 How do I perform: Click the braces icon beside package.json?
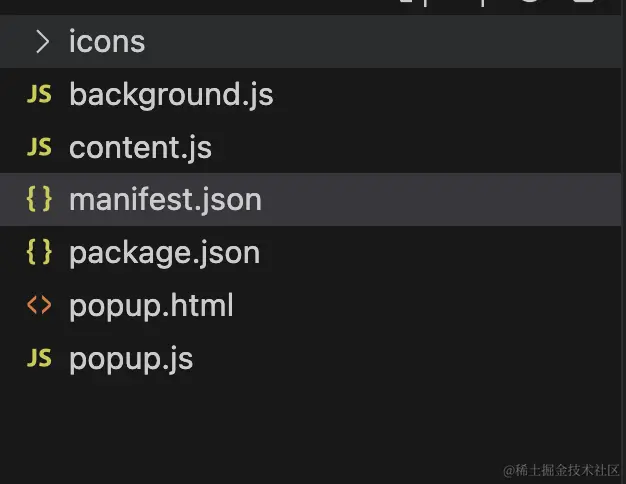[39, 253]
